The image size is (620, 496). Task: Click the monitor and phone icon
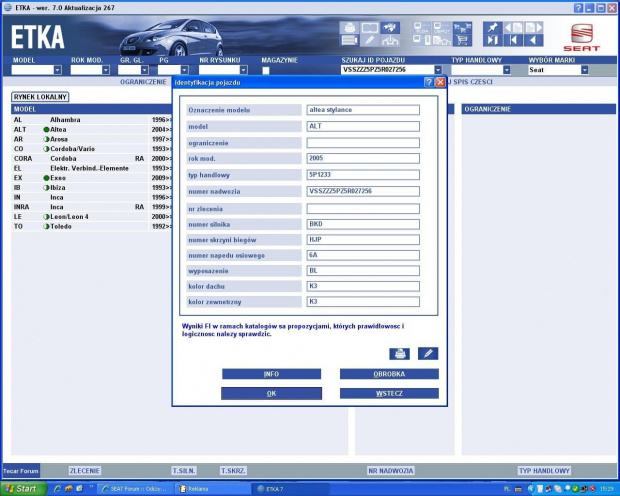tap(422, 40)
